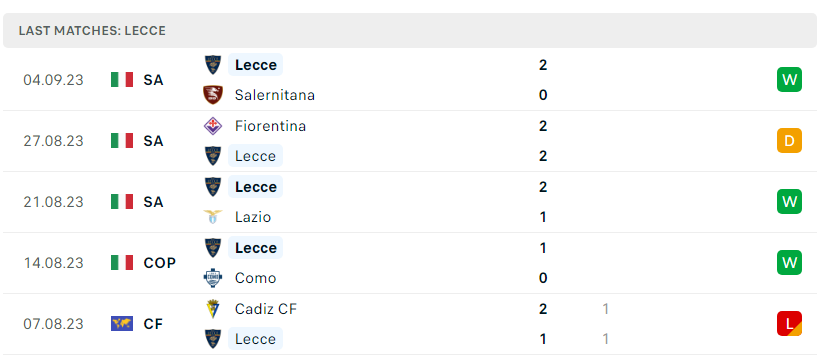Click the Como club crest icon
The image size is (817, 363).
click(213, 278)
